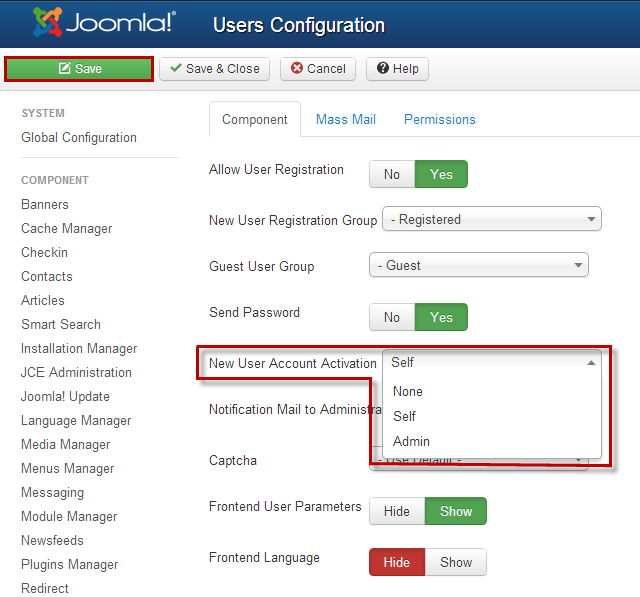This screenshot has height=597, width=640.
Task: Open the Guest User Group dropdown
Action: pyautogui.click(x=479, y=265)
